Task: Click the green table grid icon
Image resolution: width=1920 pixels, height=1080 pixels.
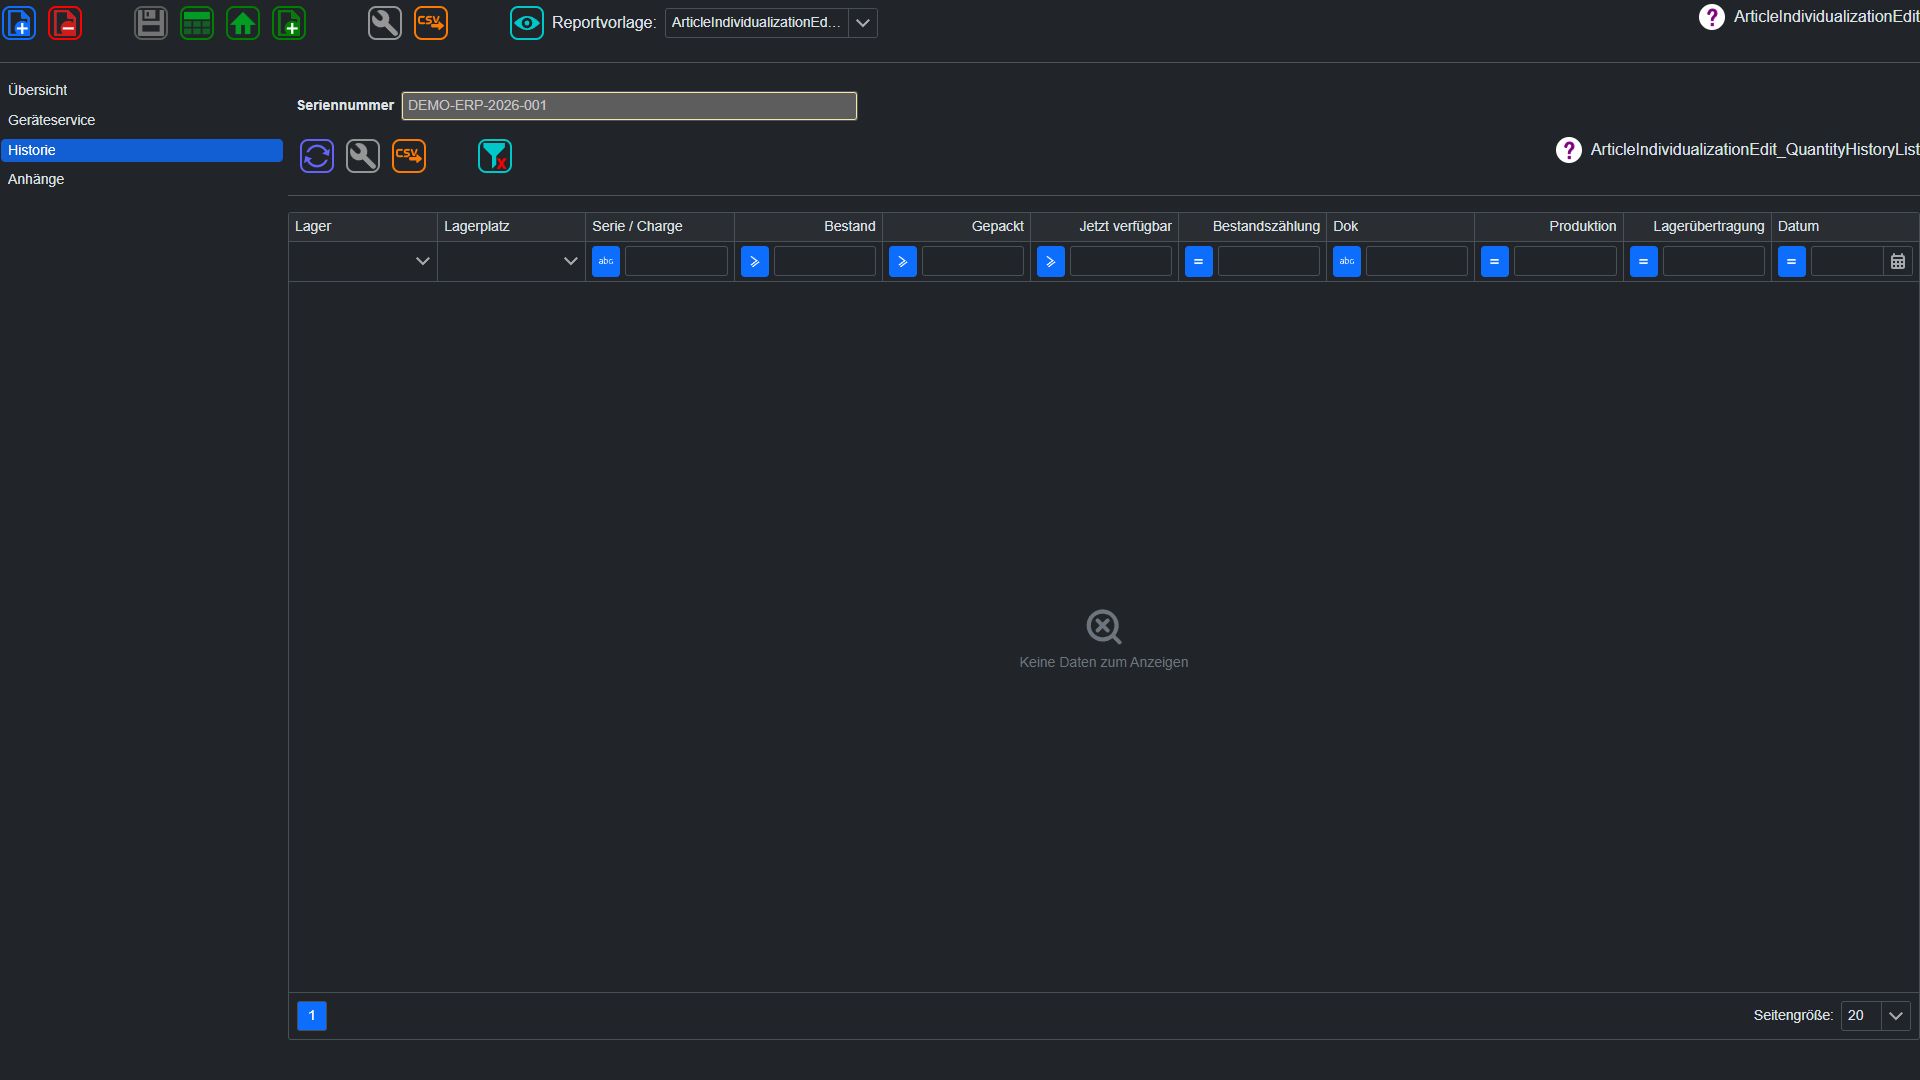Action: tap(197, 23)
